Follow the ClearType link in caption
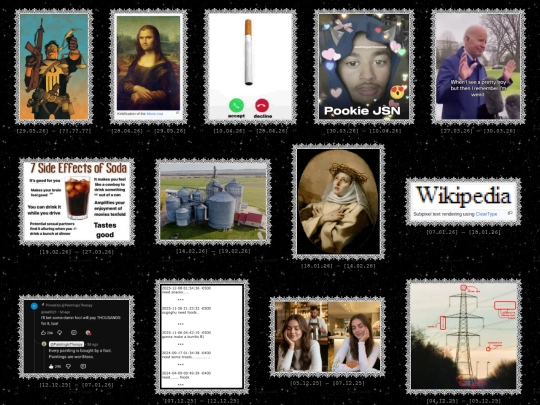 tap(486, 214)
